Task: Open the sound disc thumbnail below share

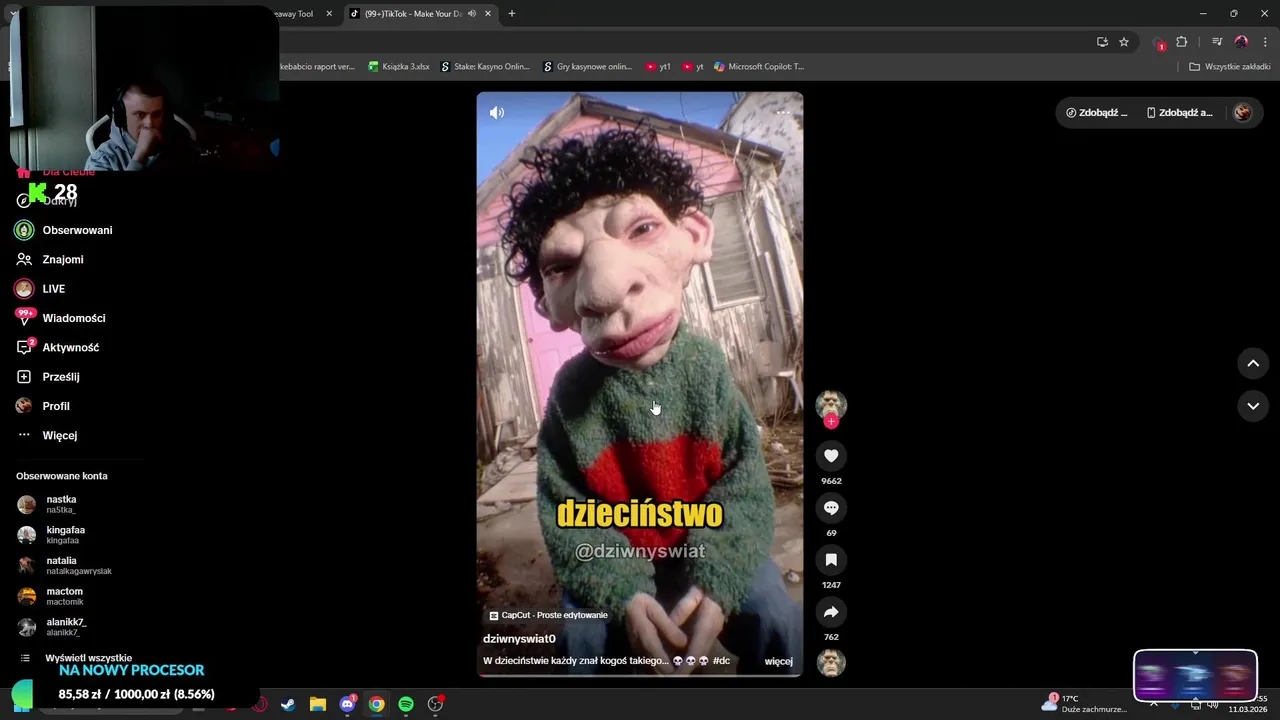Action: pyautogui.click(x=831, y=663)
